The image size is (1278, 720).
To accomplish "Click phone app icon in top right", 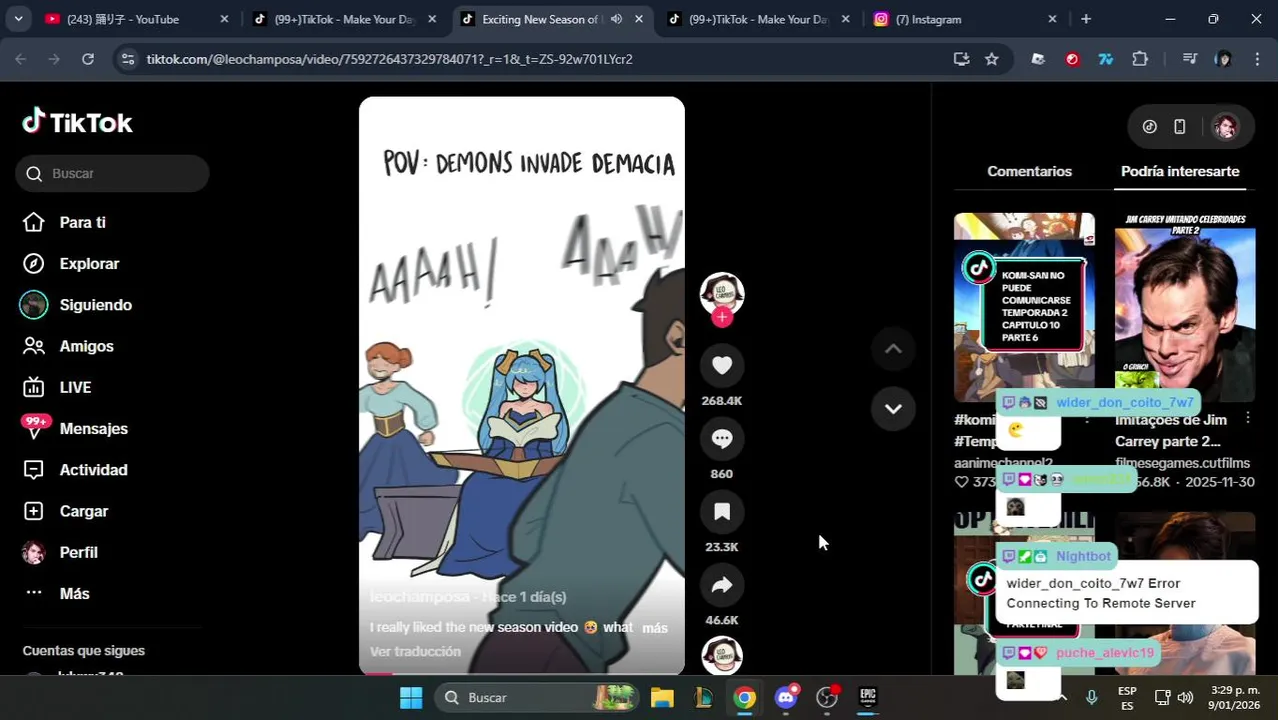I will click(x=1180, y=127).
